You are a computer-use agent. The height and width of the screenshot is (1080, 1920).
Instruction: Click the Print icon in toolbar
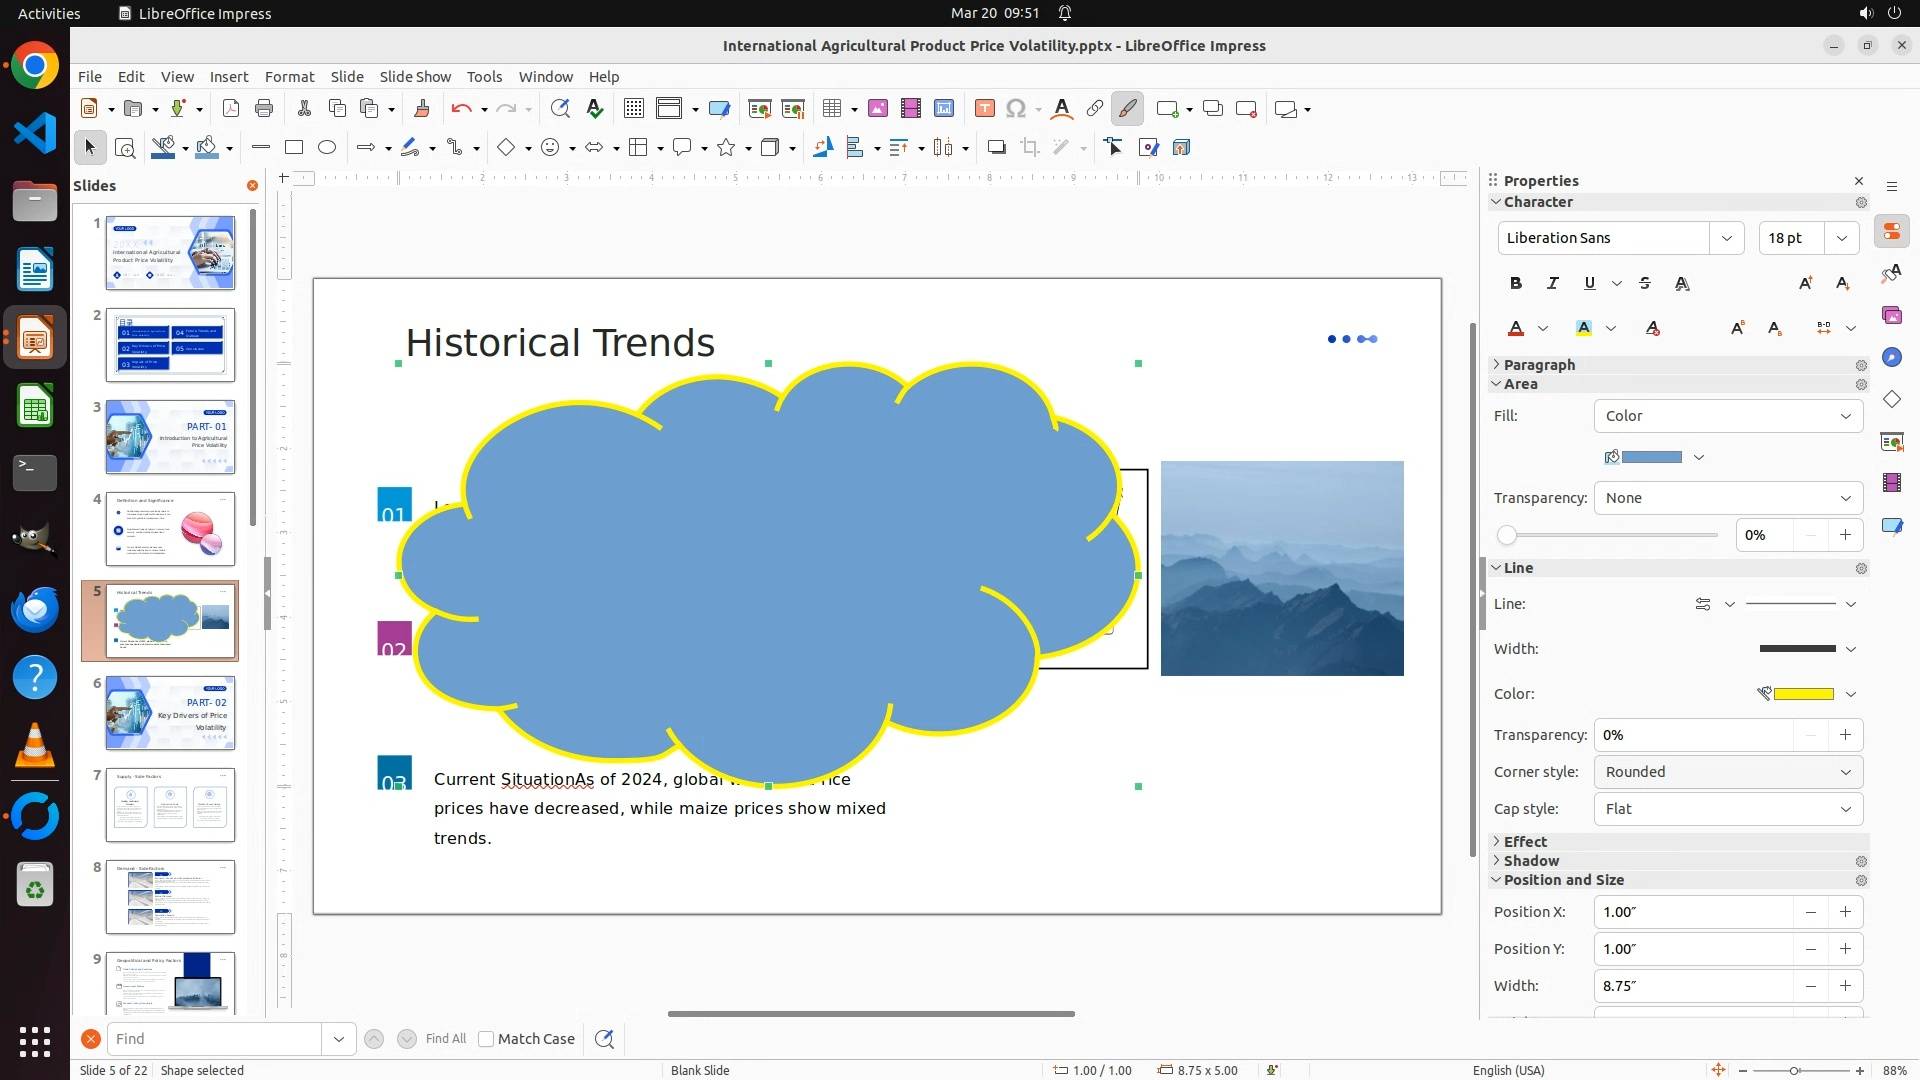point(264,109)
